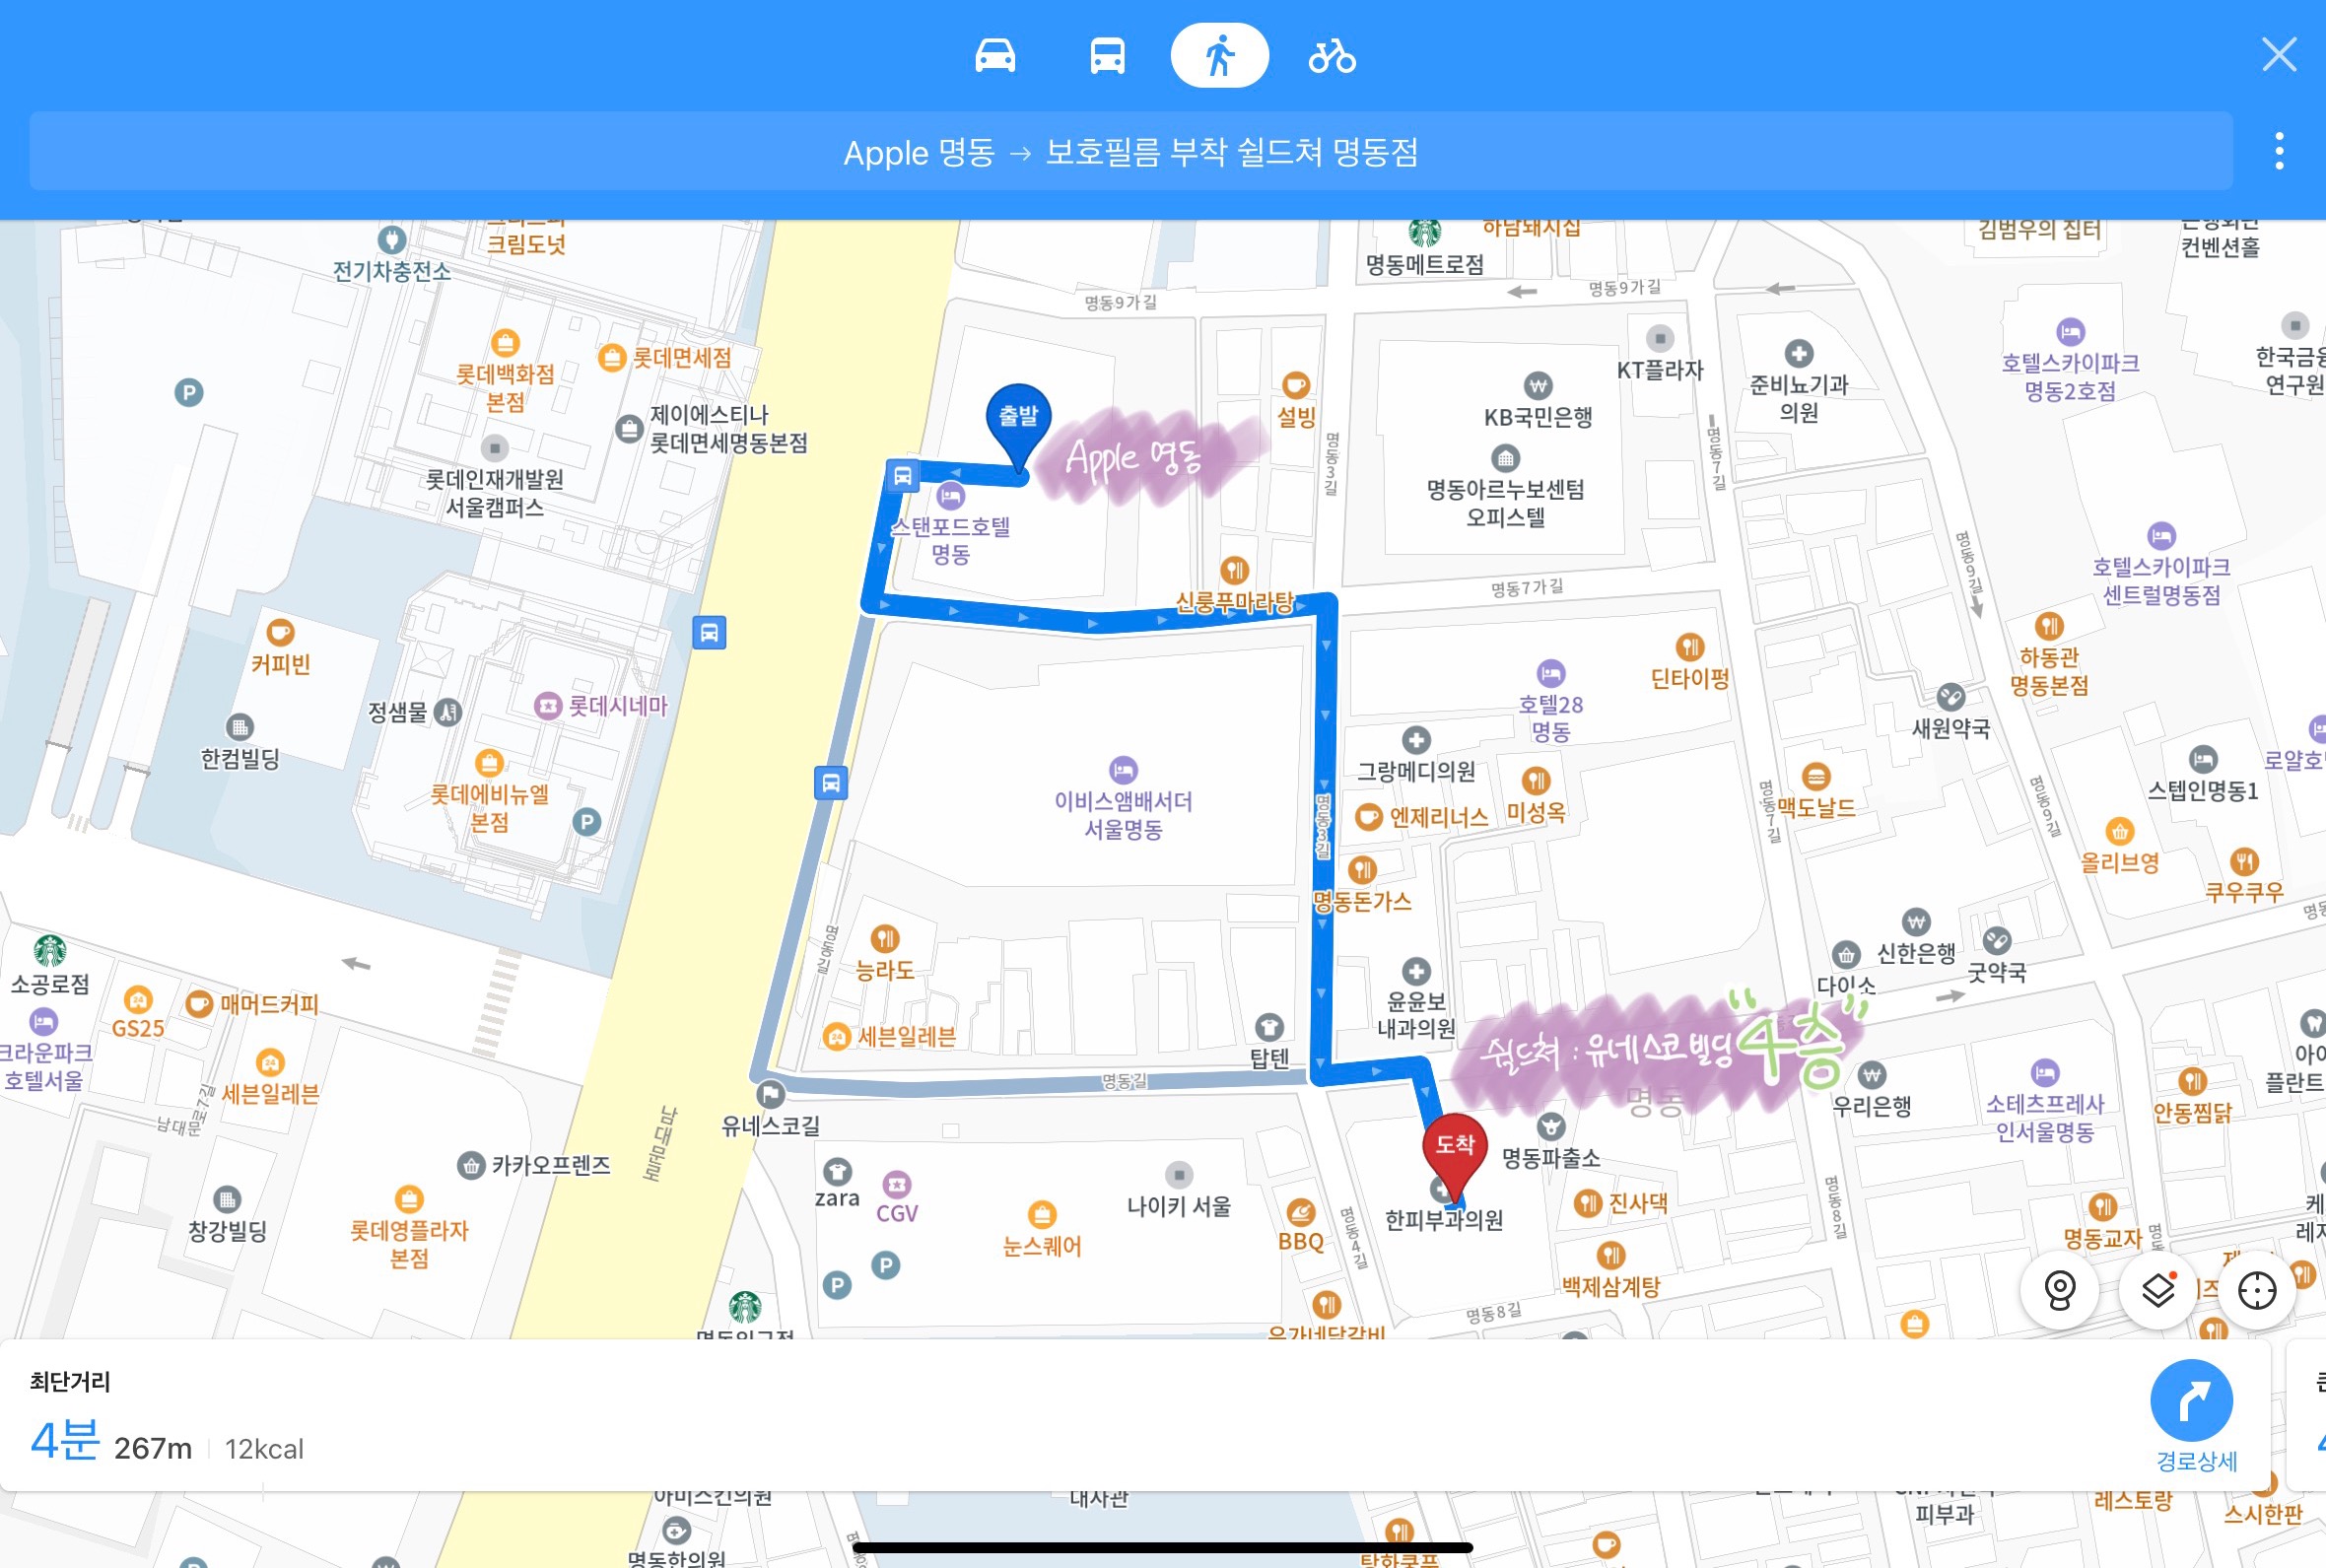Select the 명동파출소 police icon
This screenshot has width=2326, height=1568.
1550,1127
